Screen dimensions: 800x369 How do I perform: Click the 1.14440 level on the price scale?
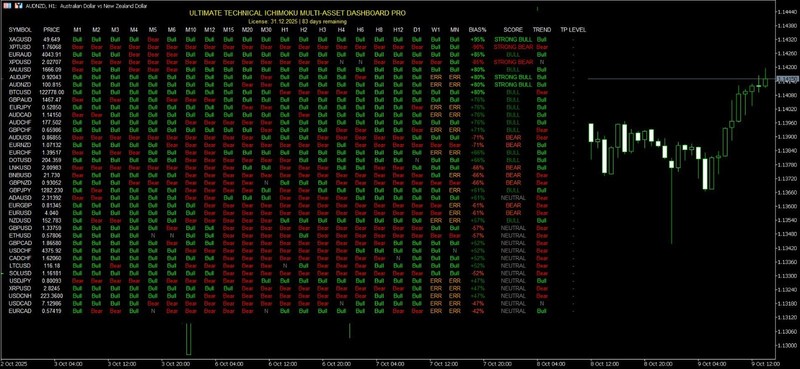[787, 11]
